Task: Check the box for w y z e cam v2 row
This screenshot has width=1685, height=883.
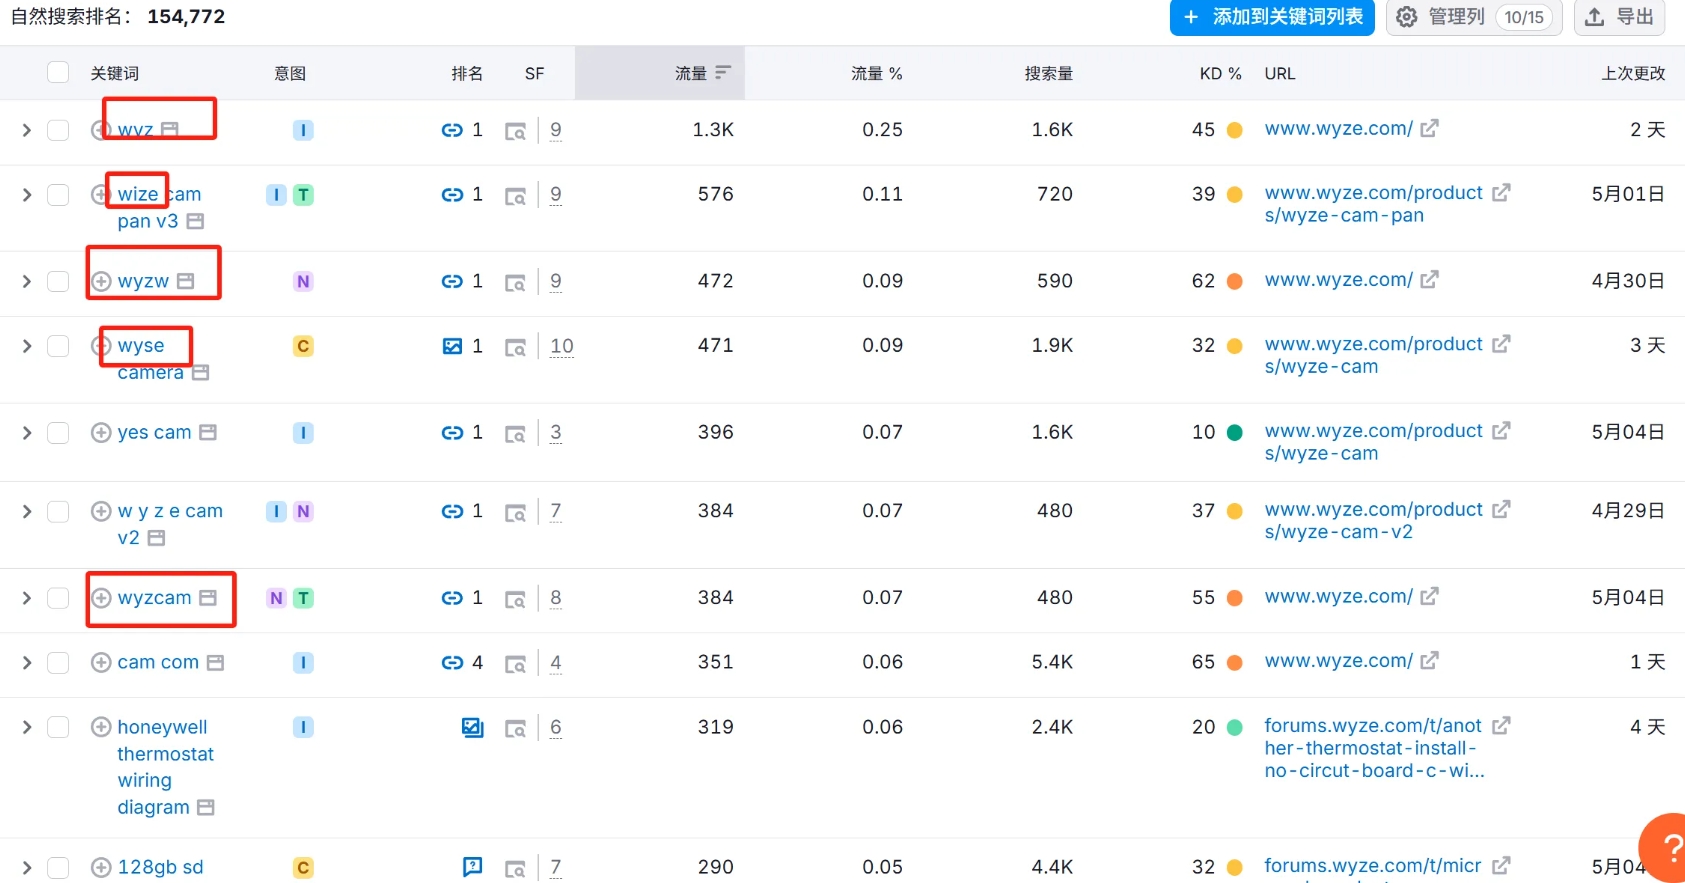Action: [58, 511]
